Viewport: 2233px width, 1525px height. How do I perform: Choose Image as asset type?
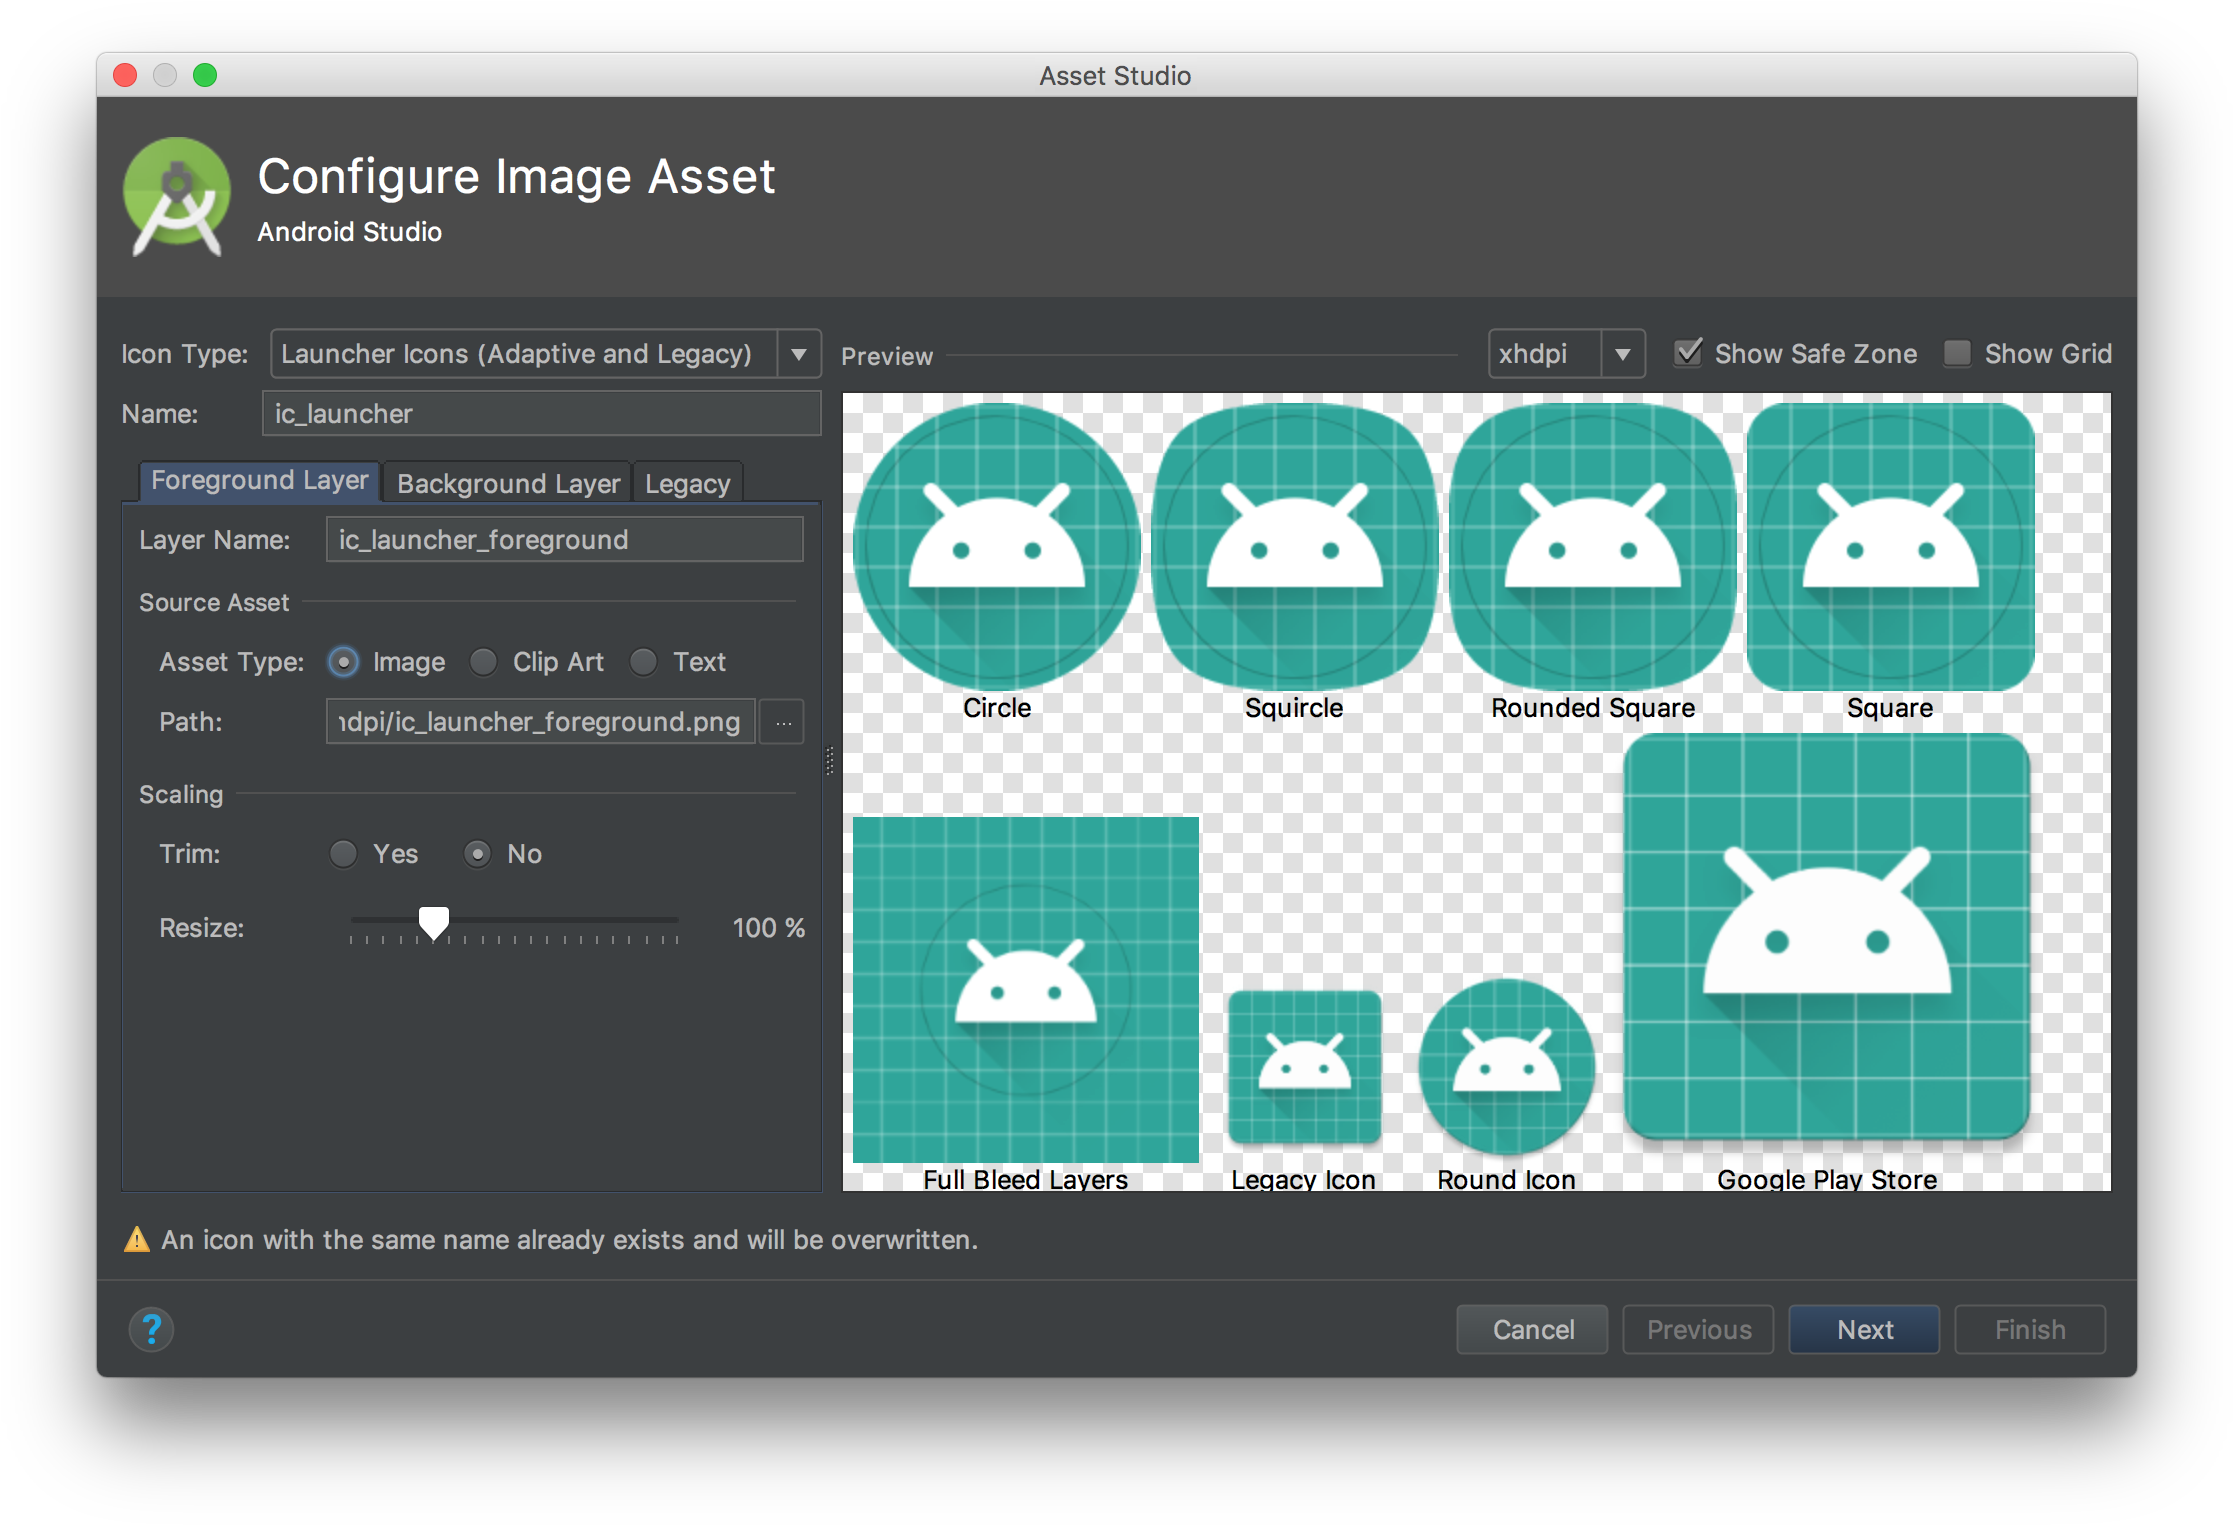click(x=343, y=662)
